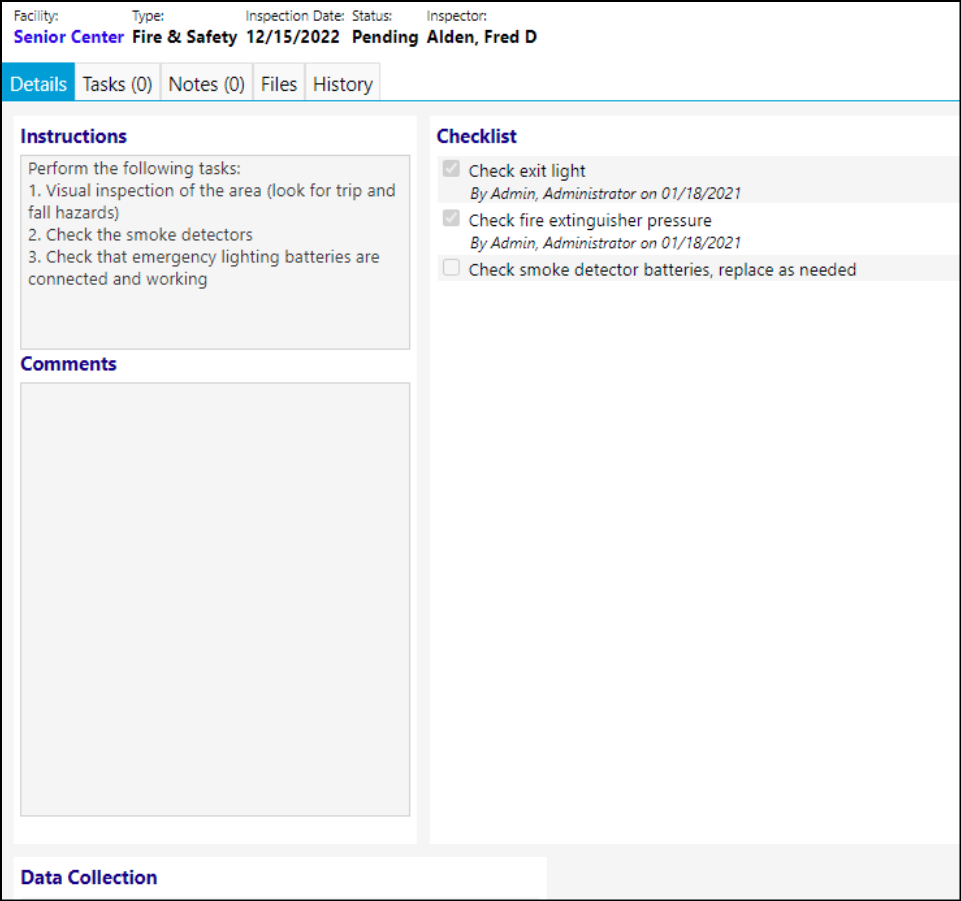
Task: Click the Data Collection heading
Action: click(89, 877)
